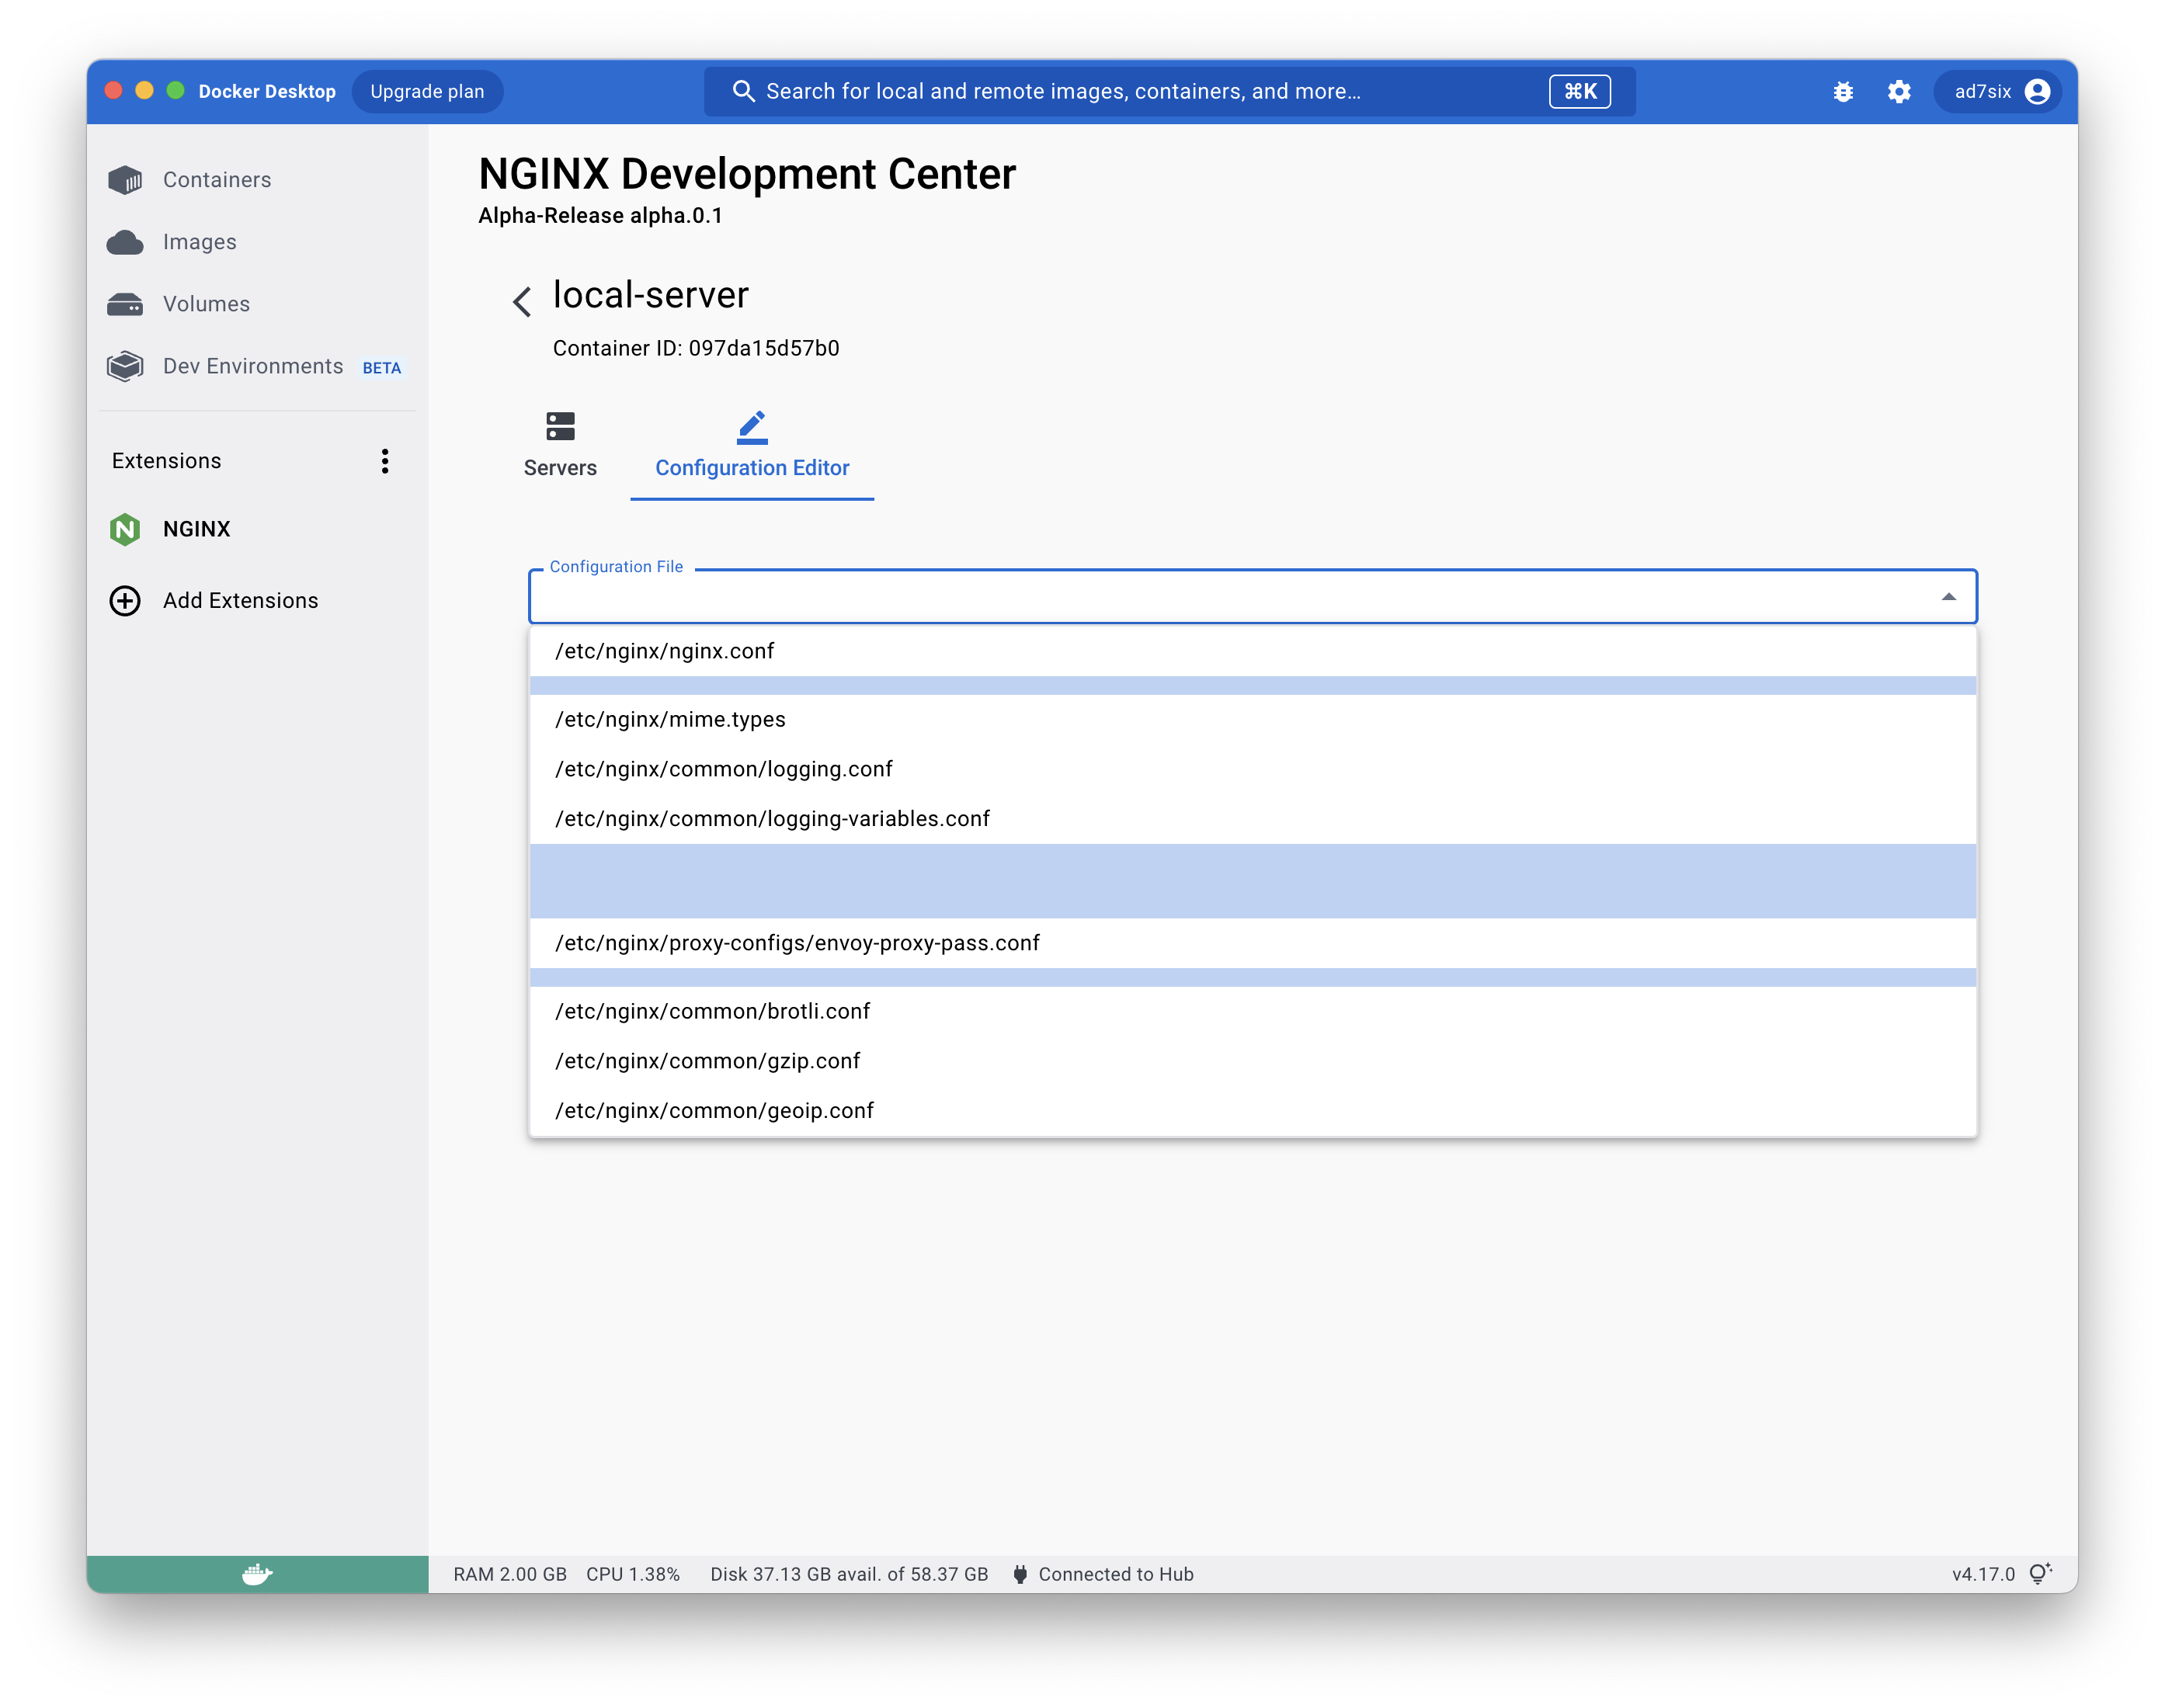Click the NGINX Development Center title

tap(747, 174)
